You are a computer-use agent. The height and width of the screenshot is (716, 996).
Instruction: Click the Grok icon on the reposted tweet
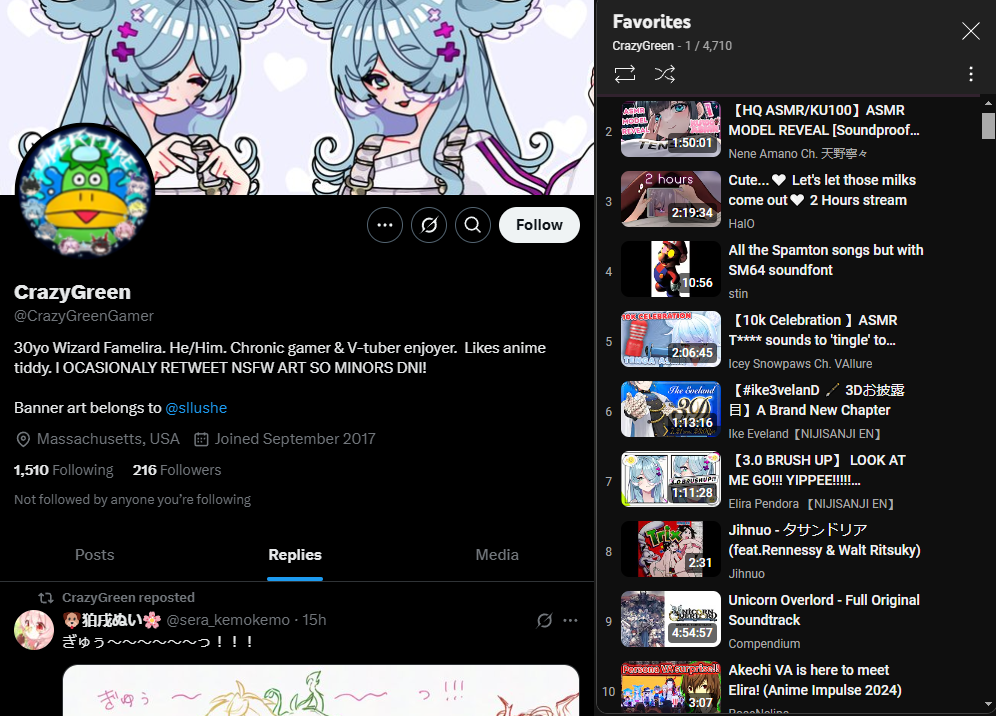[544, 620]
